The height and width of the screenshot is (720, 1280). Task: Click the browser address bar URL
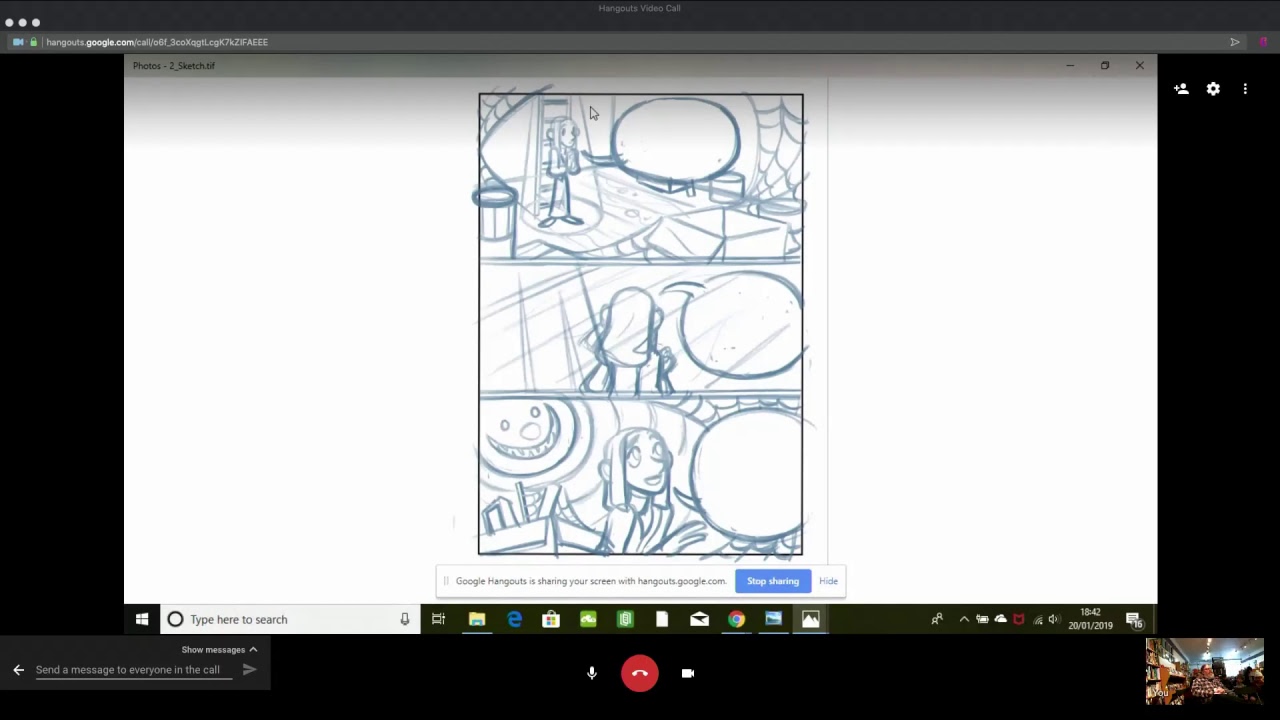(157, 42)
